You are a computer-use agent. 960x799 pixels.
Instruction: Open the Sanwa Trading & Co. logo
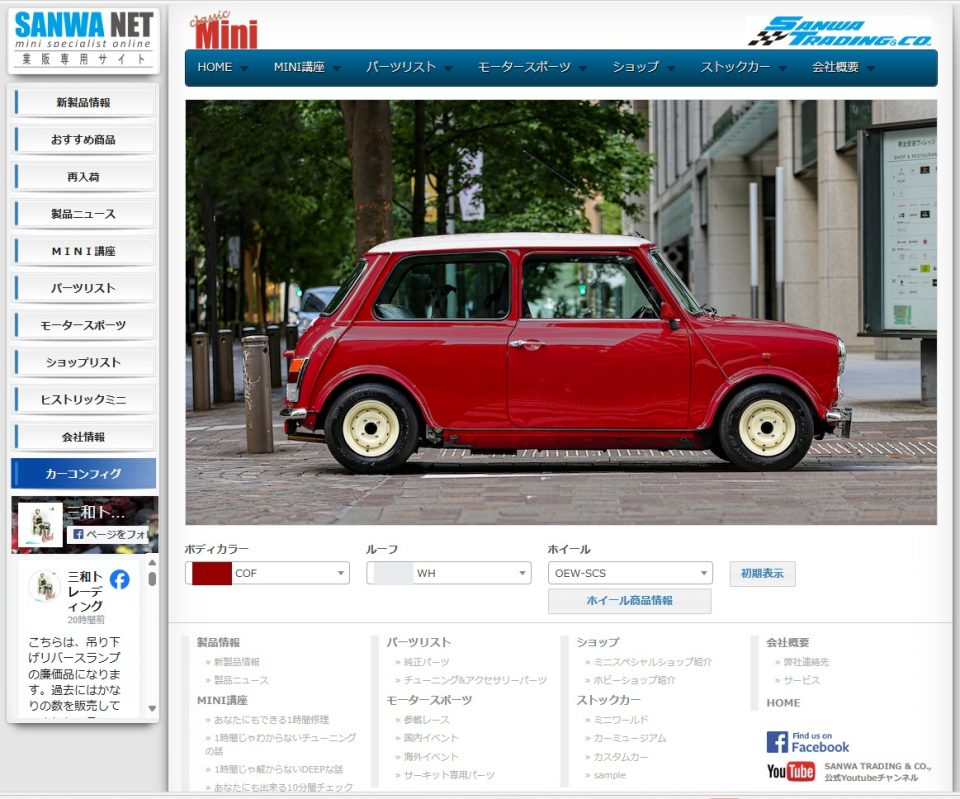pyautogui.click(x=840, y=31)
